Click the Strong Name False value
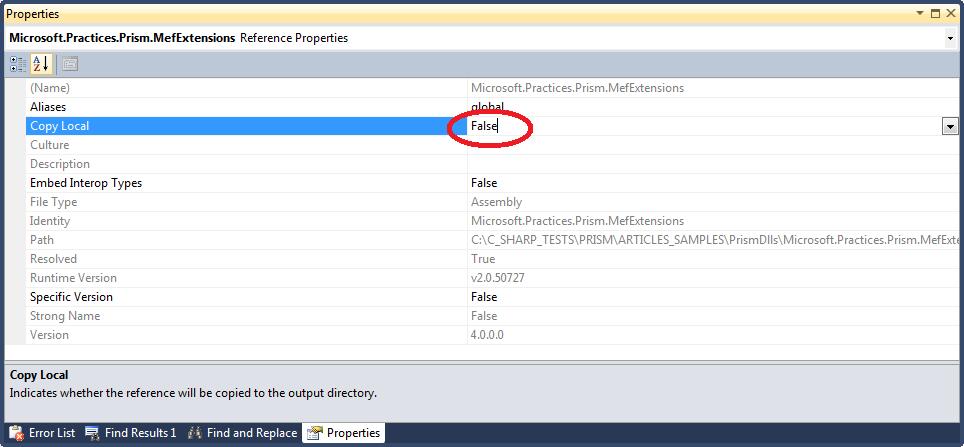 coord(484,316)
